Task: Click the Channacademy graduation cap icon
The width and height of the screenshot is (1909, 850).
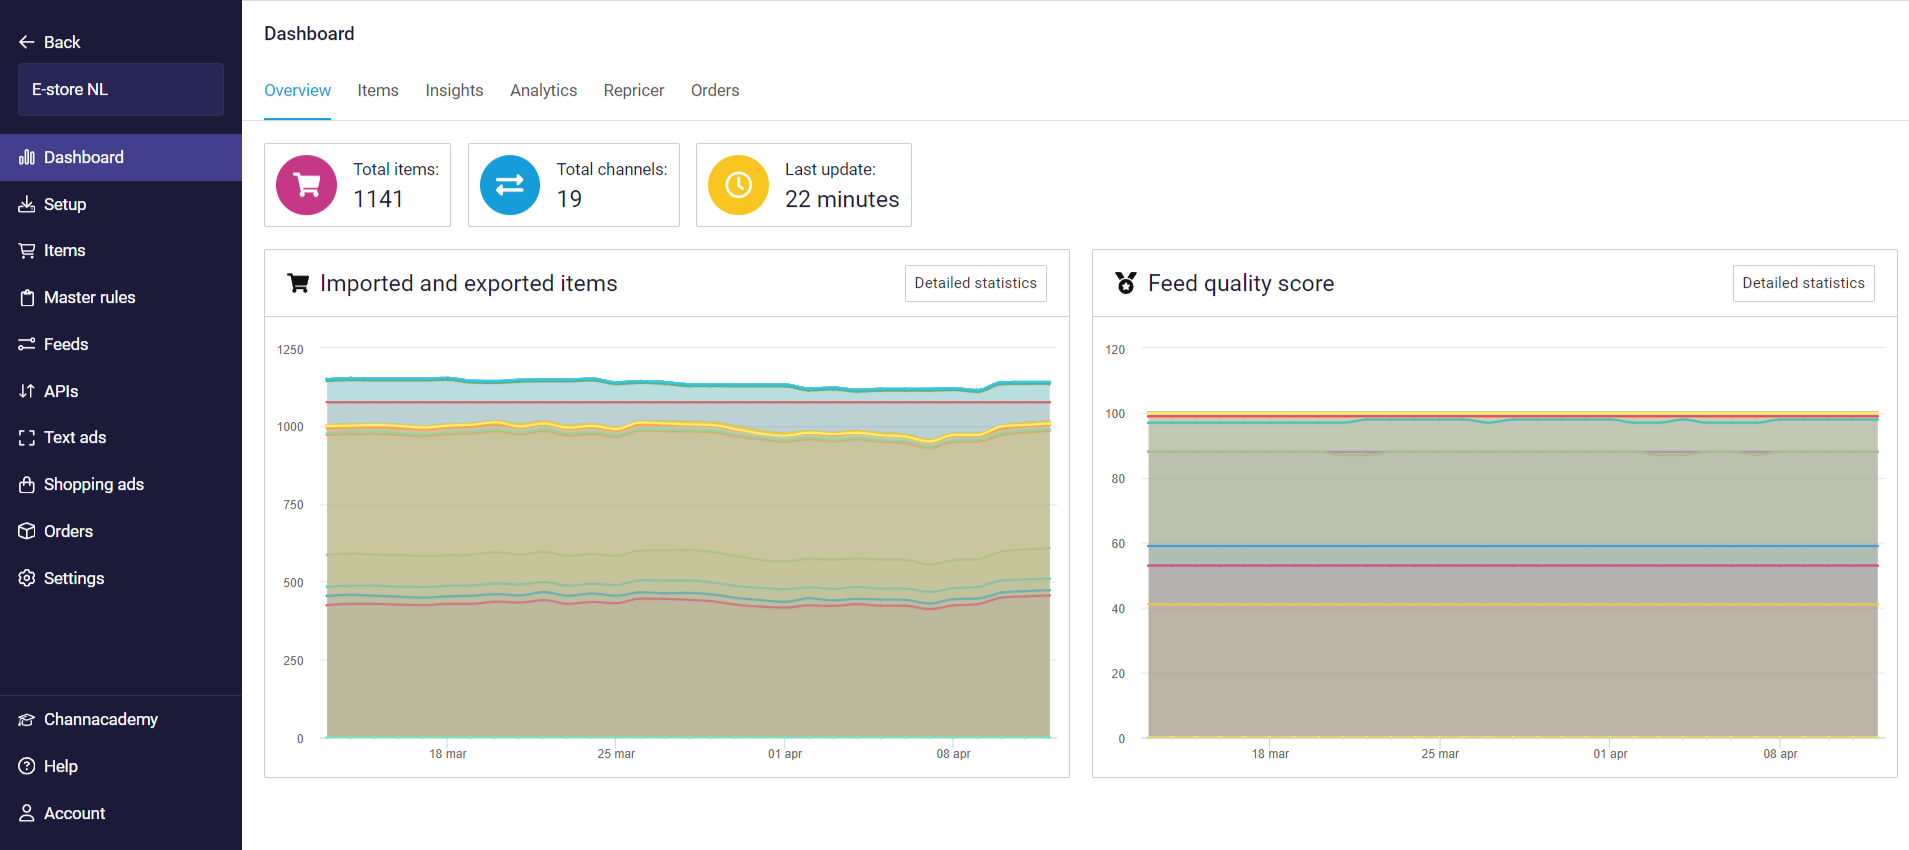Action: click(x=27, y=720)
